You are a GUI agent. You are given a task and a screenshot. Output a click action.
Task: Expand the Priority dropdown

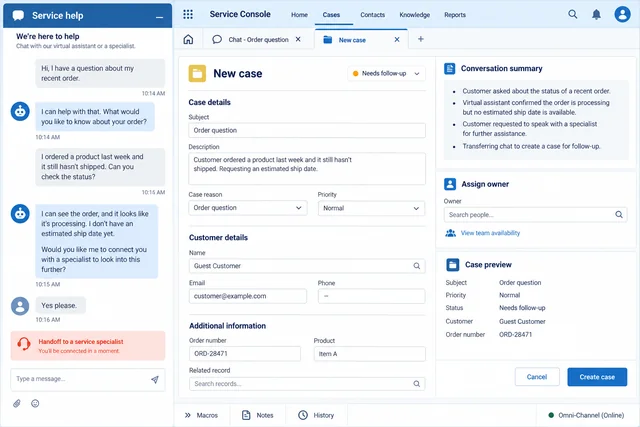point(371,208)
